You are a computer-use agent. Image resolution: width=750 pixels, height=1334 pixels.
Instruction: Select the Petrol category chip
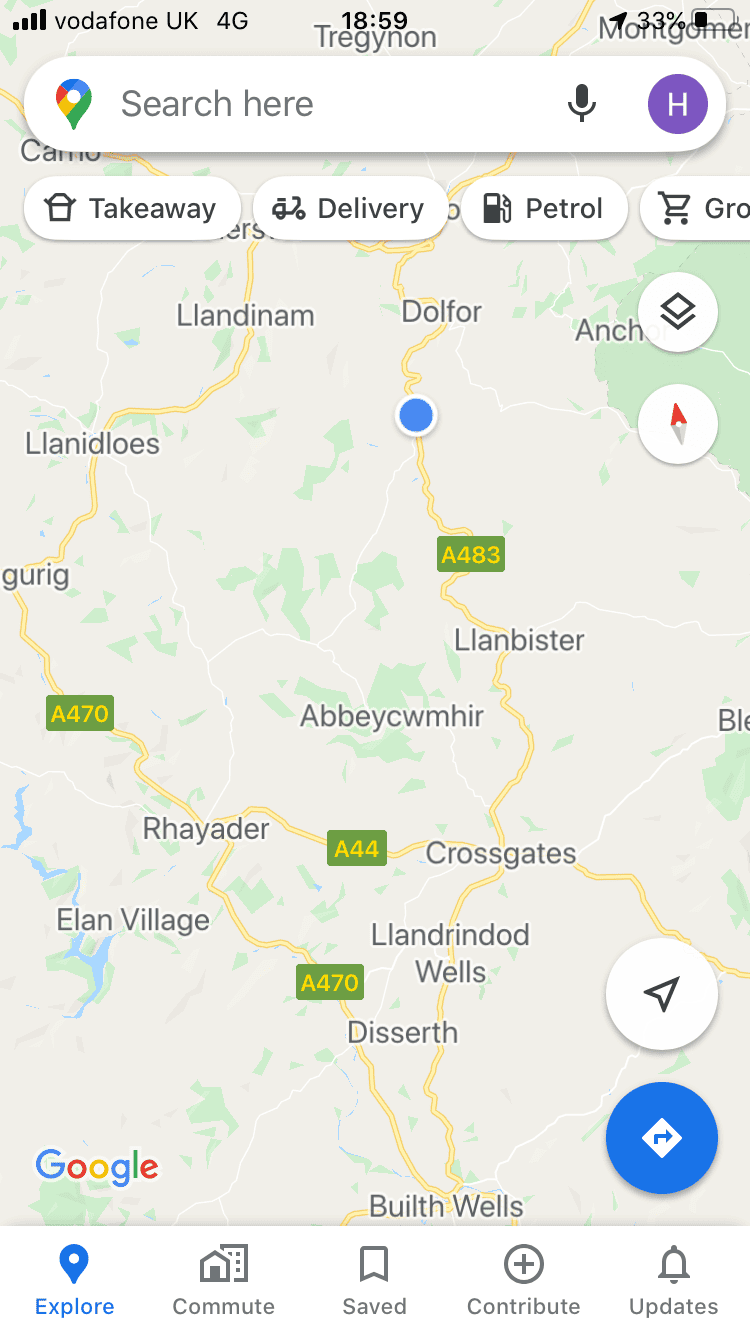[544, 208]
